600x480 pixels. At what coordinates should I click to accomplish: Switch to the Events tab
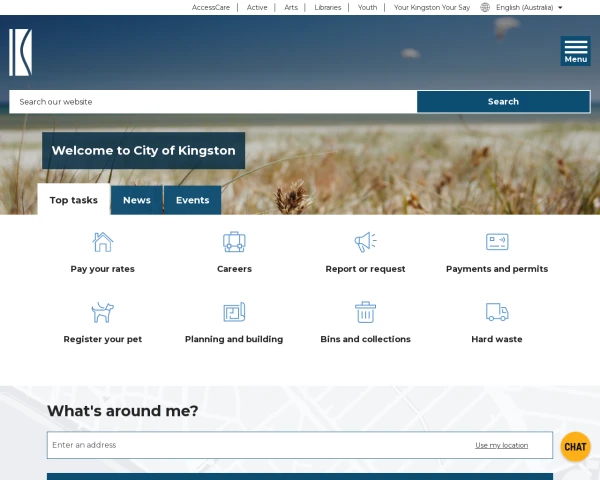click(192, 200)
